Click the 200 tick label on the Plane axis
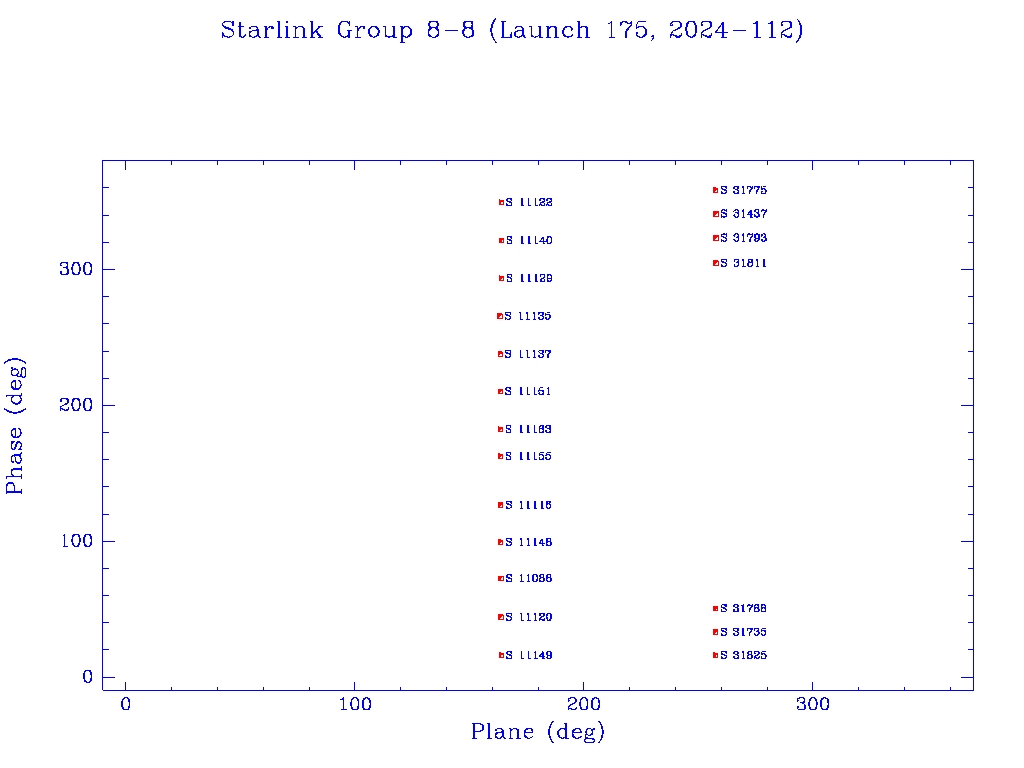 point(583,704)
